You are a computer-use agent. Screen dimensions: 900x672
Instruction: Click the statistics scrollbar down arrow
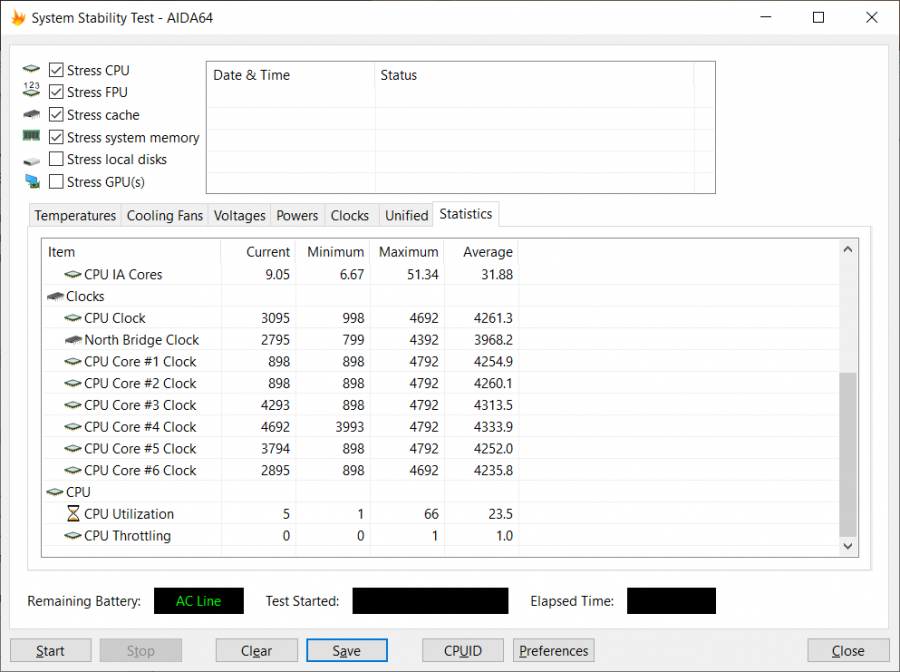point(848,546)
